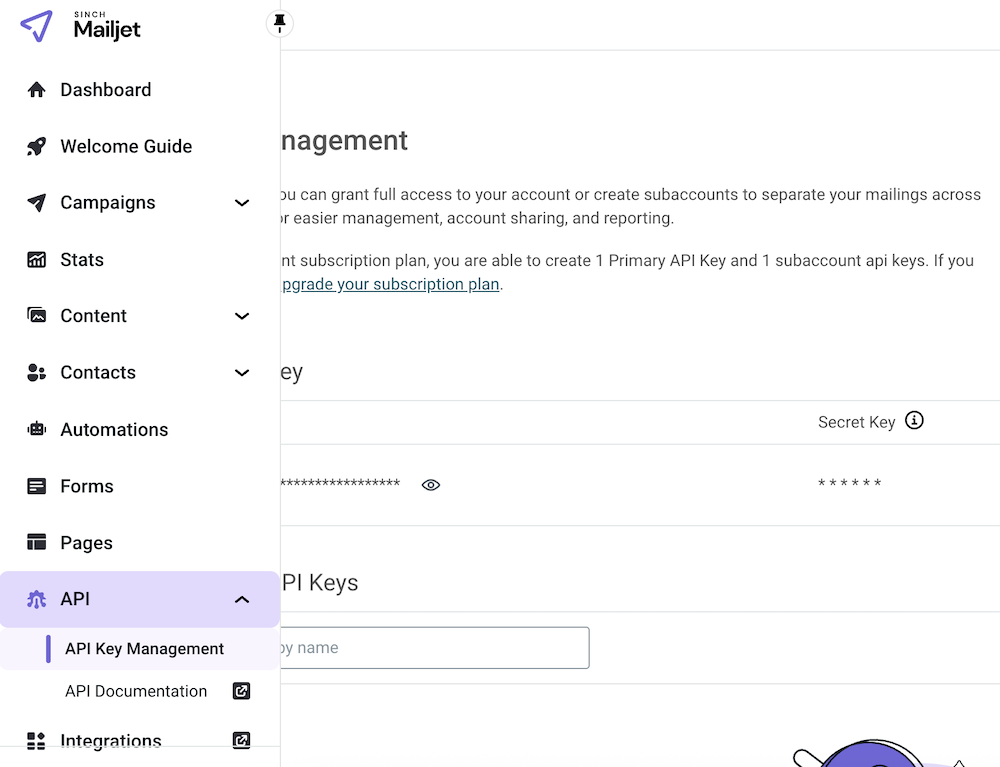1000x767 pixels.
Task: Expand the Campaigns submenu chevron
Action: click(241, 203)
